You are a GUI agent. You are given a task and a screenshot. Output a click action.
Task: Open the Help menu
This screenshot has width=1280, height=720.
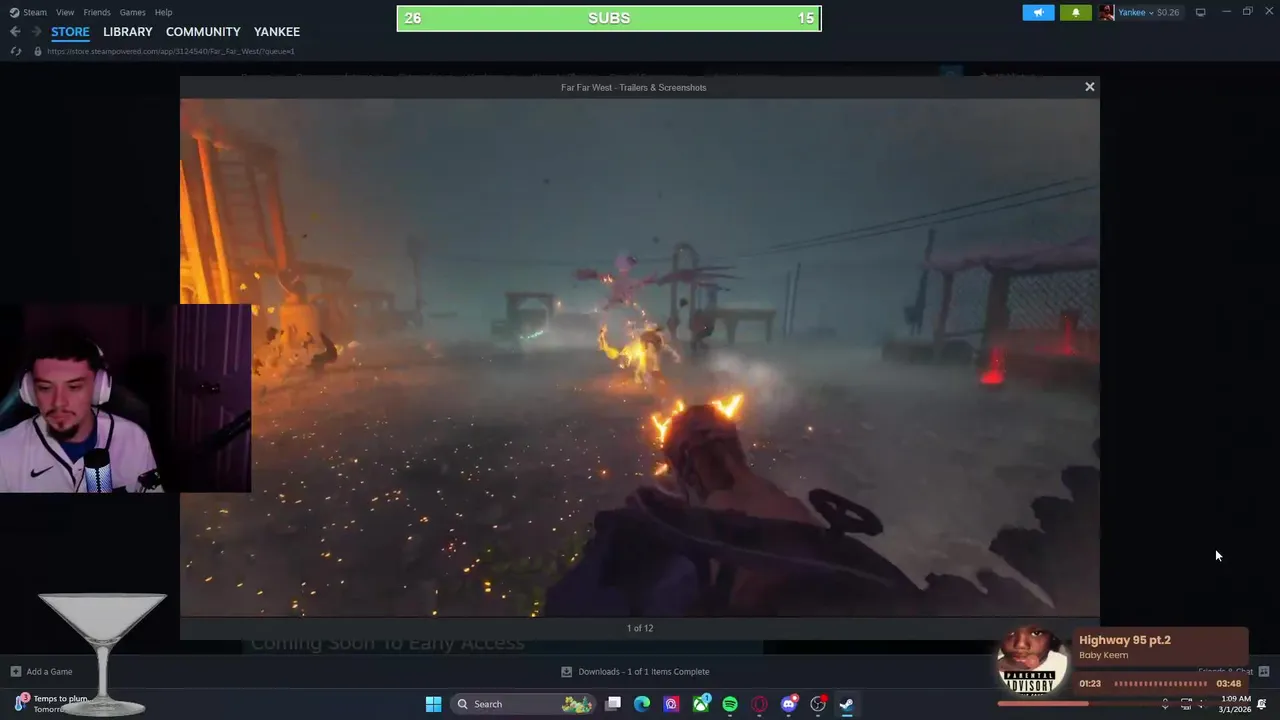click(163, 12)
